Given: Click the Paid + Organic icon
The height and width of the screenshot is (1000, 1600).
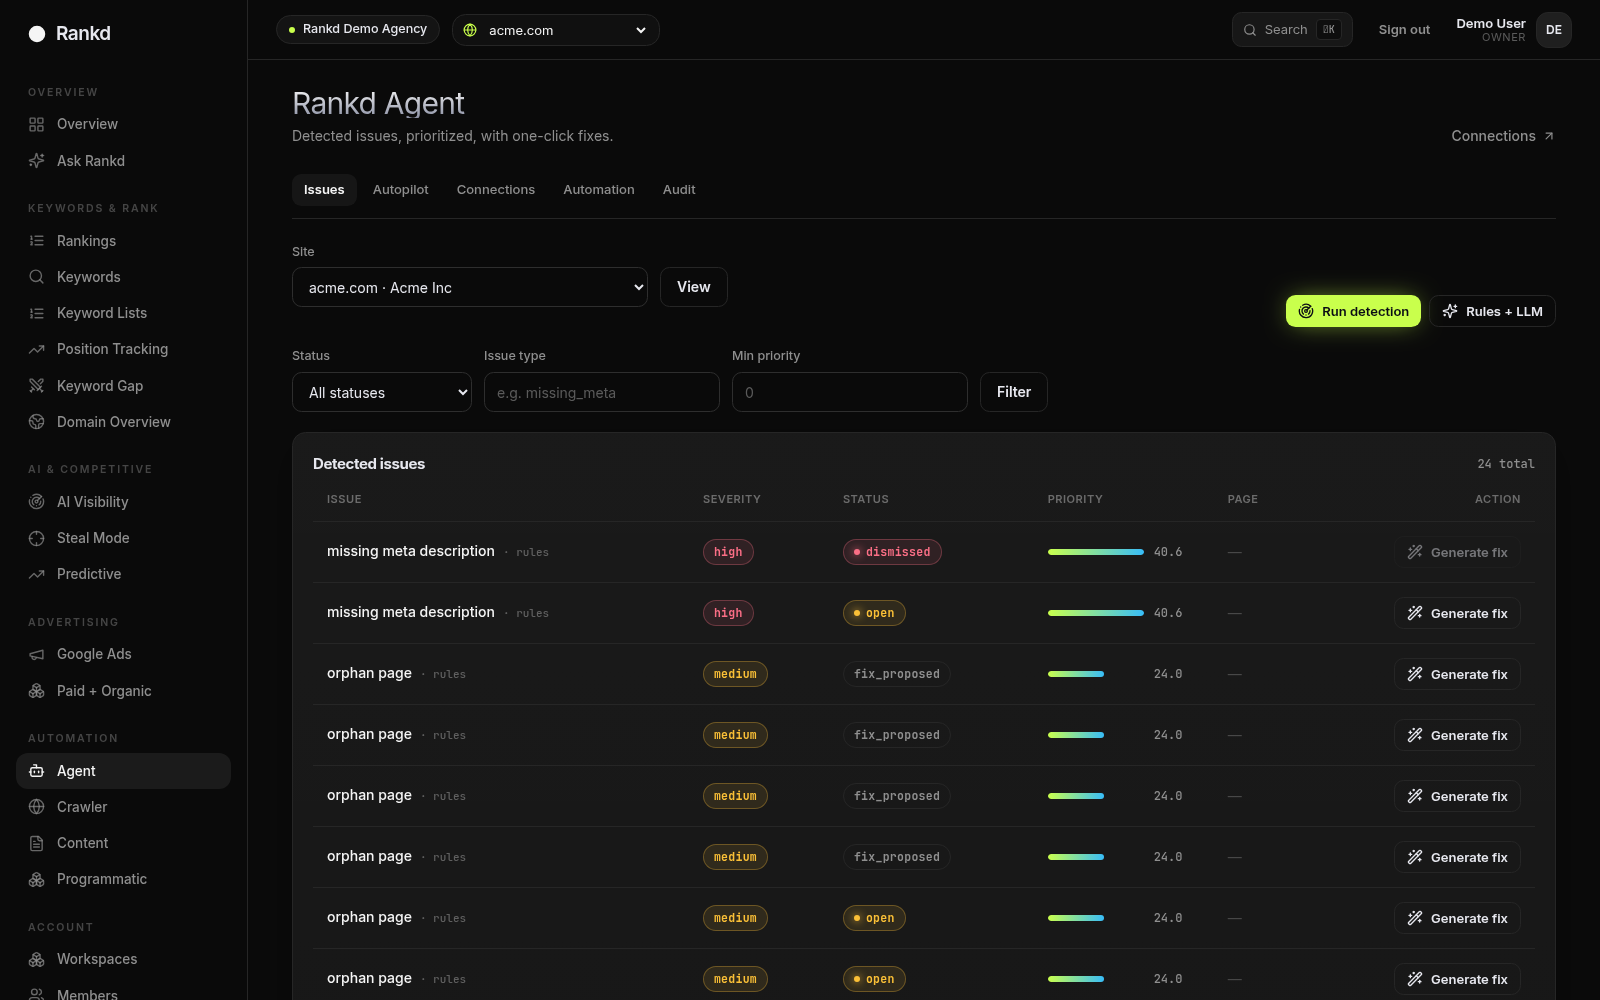Looking at the screenshot, I should click(37, 691).
